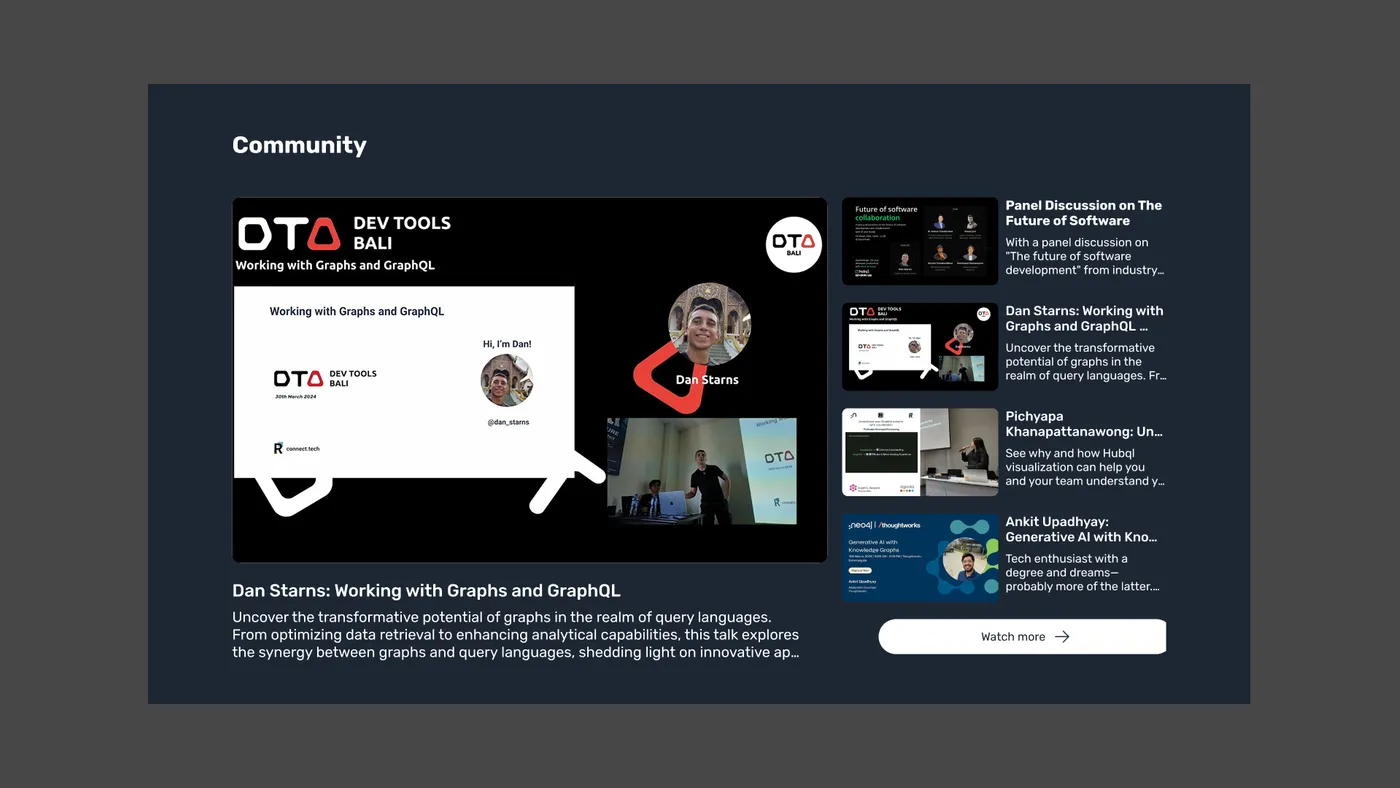This screenshot has height=788, width=1400.
Task: Click the text 'See why and how Hubql'
Action: pos(1085,467)
